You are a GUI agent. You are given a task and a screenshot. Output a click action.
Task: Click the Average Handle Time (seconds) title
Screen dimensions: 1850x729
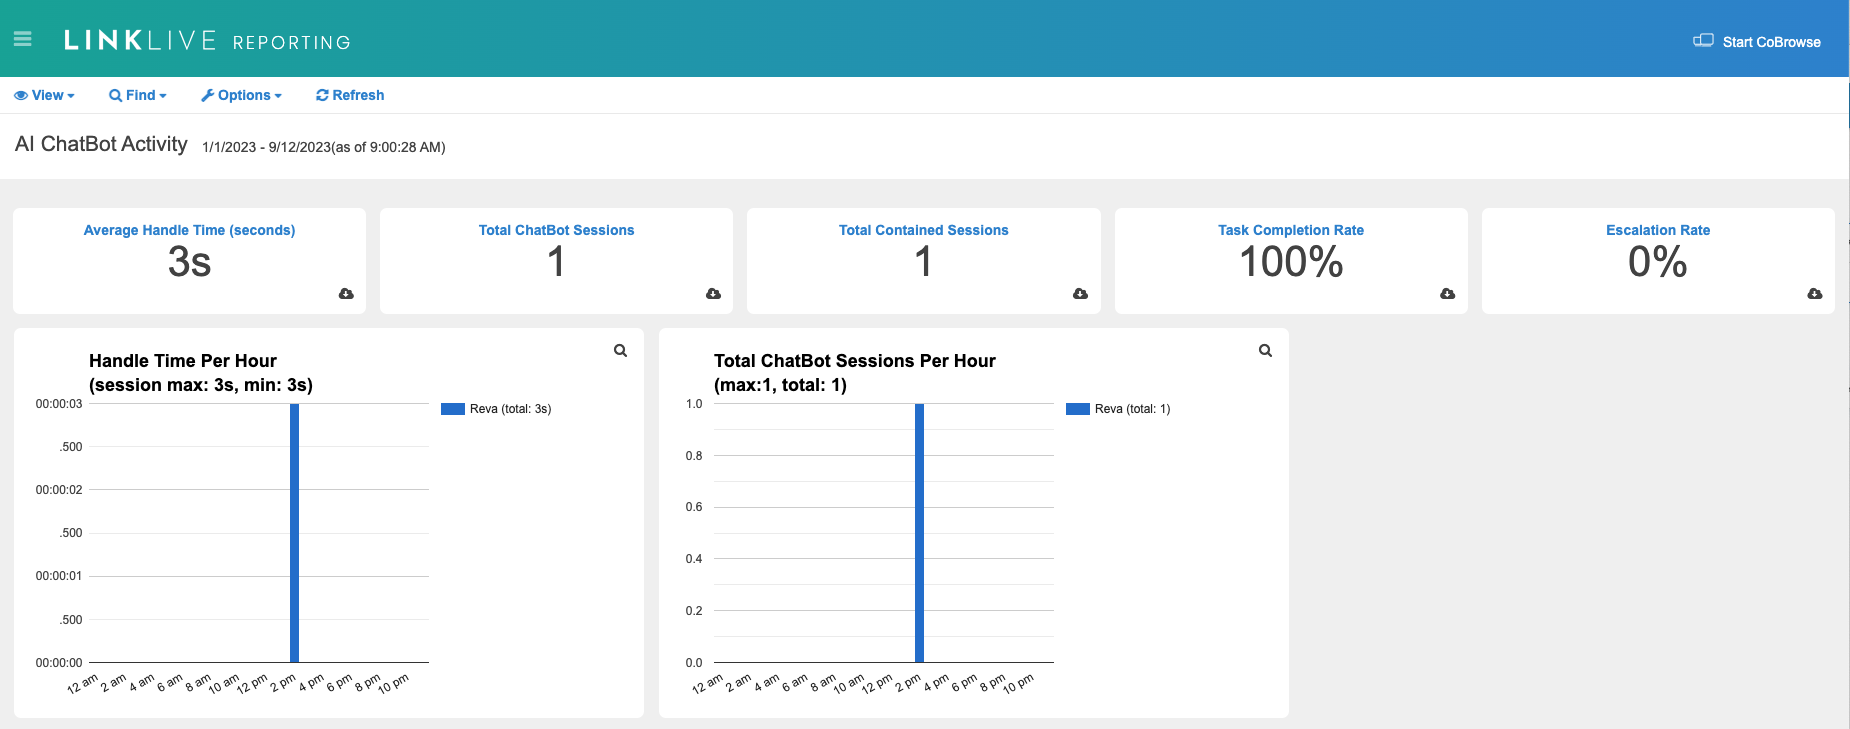pyautogui.click(x=189, y=230)
